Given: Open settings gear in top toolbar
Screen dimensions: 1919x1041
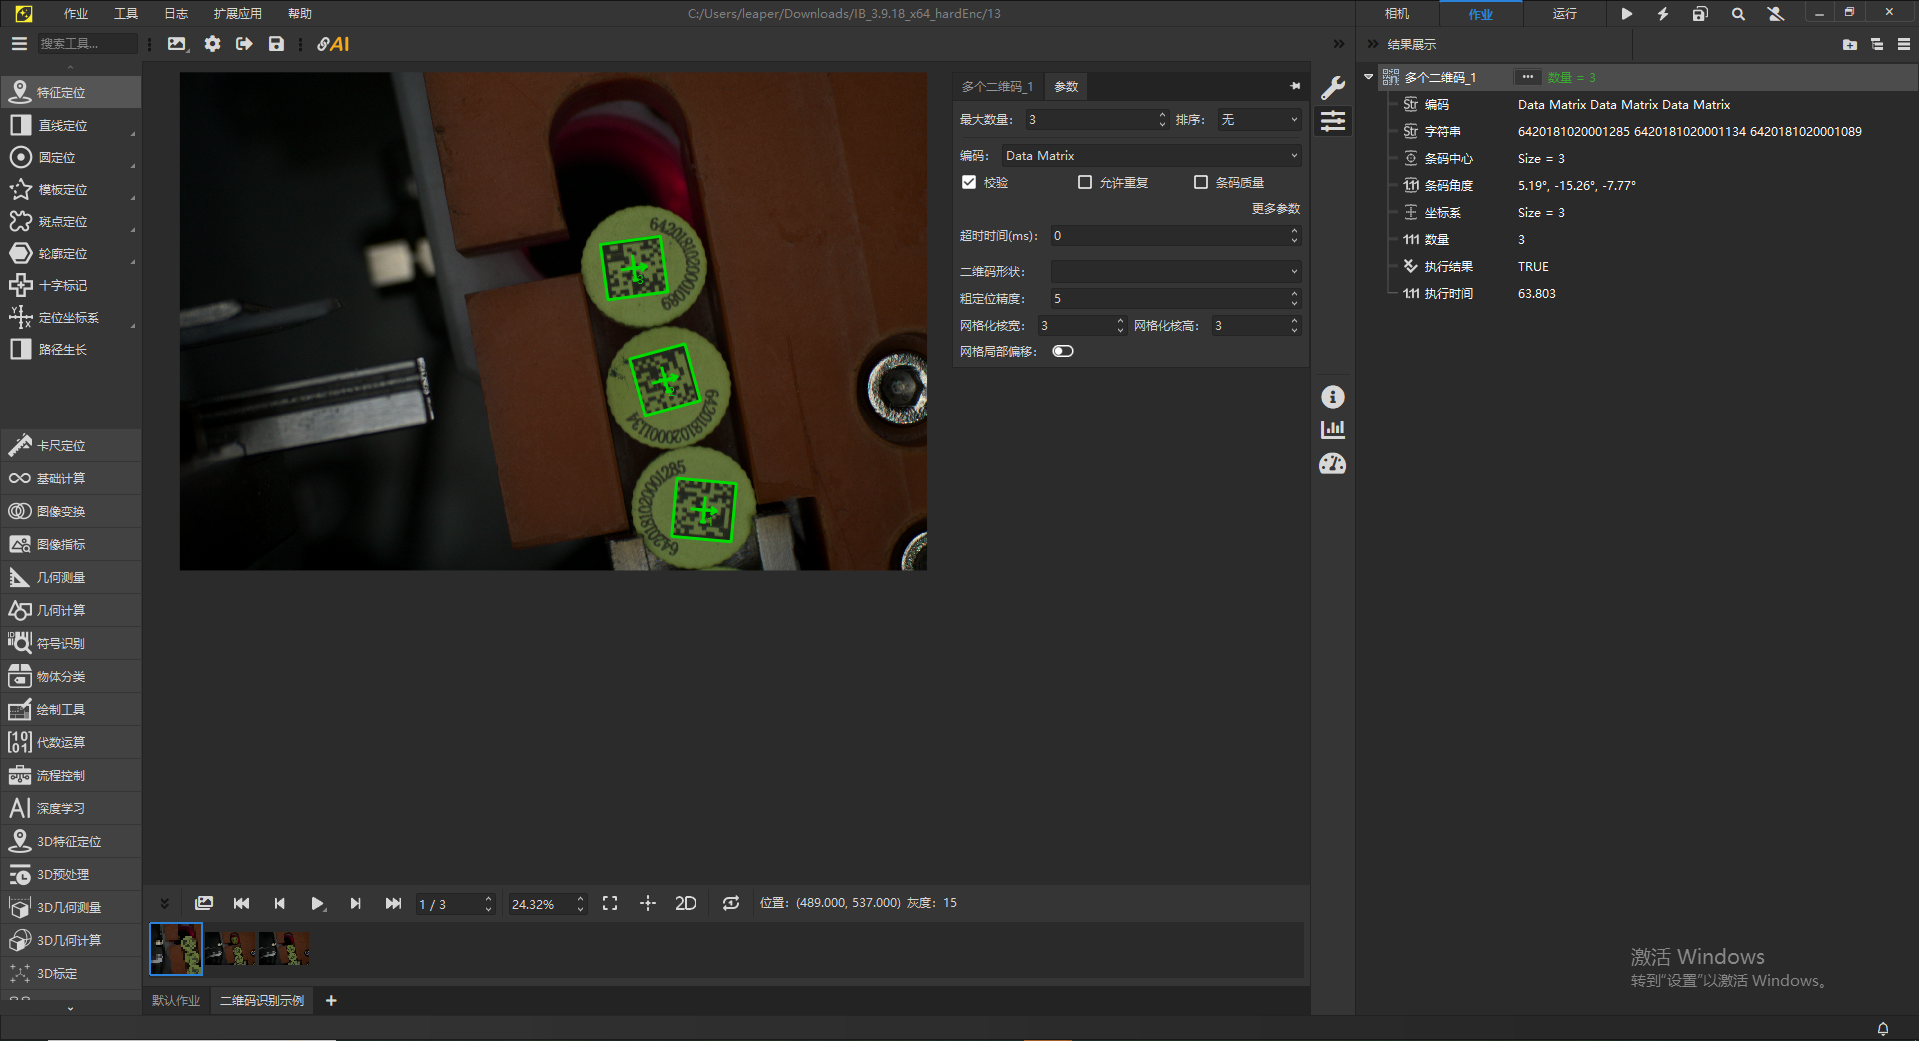Looking at the screenshot, I should coord(212,44).
